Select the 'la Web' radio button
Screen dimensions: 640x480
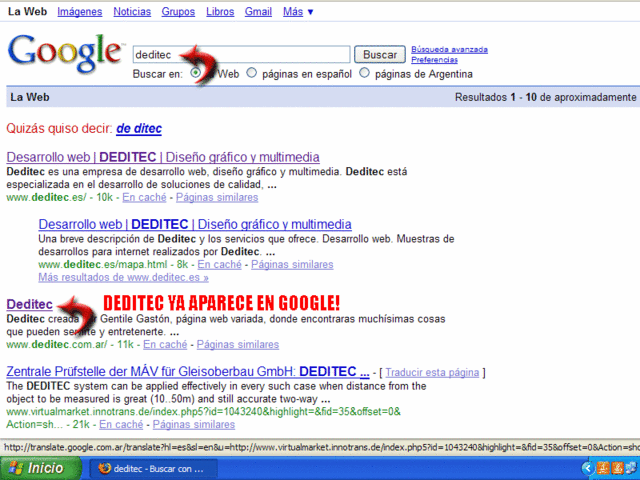(x=196, y=73)
